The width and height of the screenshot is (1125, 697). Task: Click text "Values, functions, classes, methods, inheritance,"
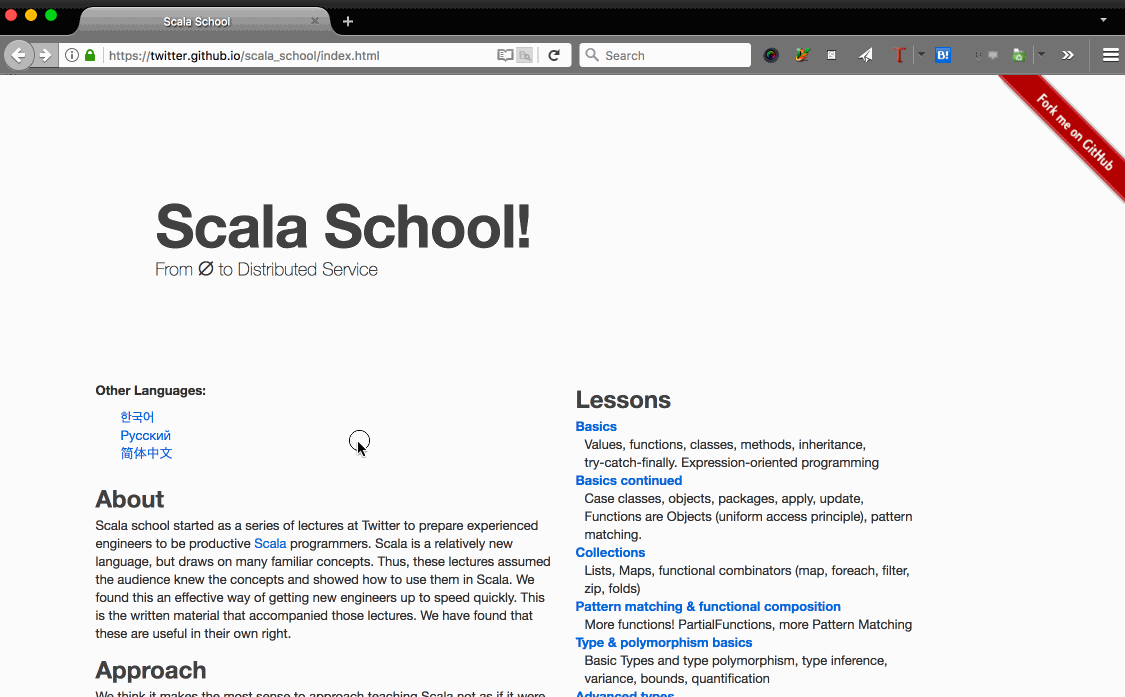point(725,444)
